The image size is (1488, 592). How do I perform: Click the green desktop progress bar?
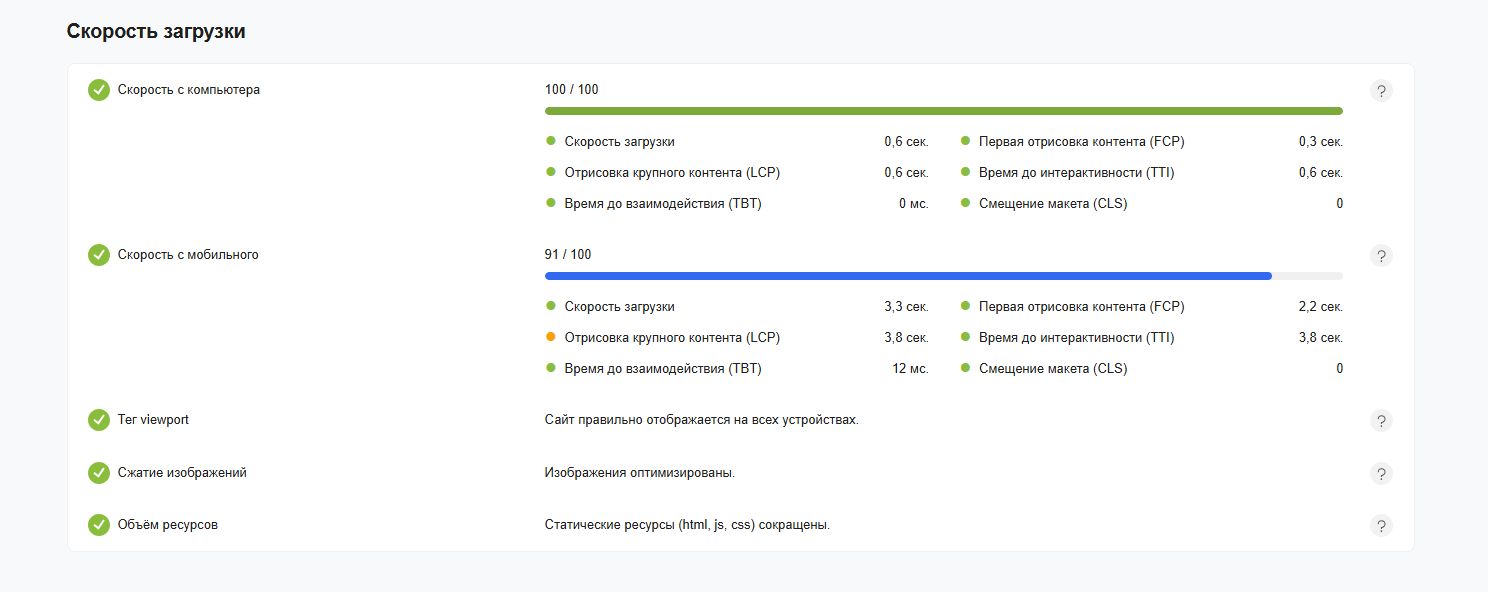pyautogui.click(x=944, y=111)
